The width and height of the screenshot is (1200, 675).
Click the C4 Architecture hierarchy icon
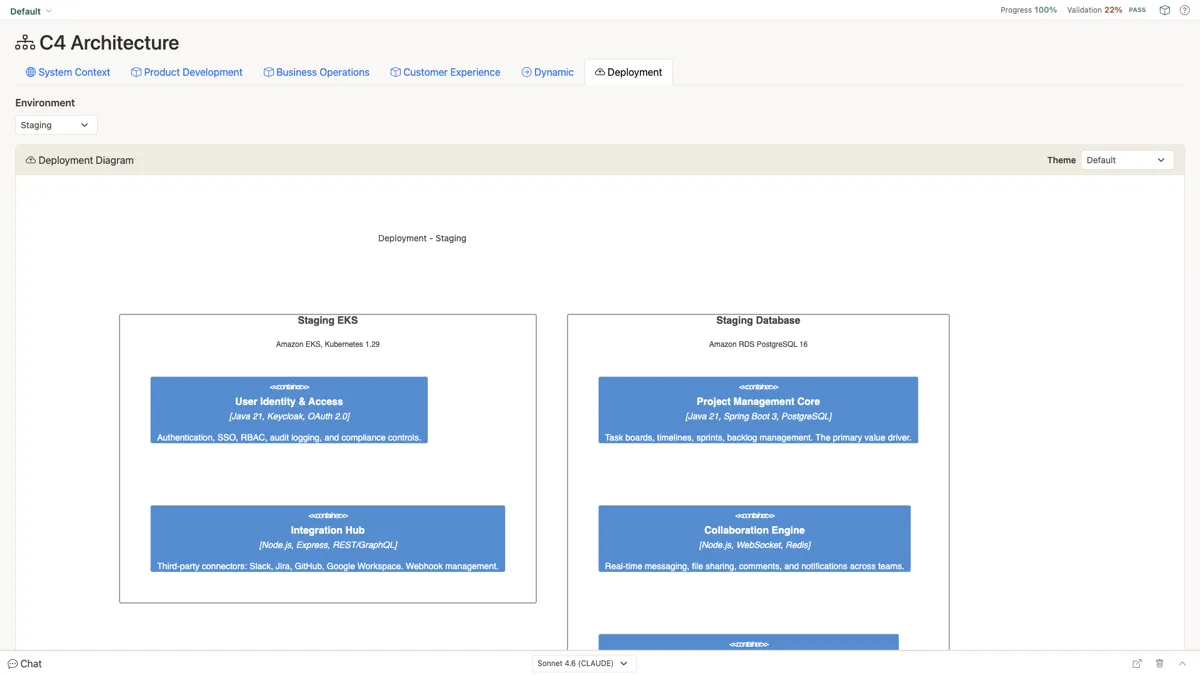pos(25,43)
